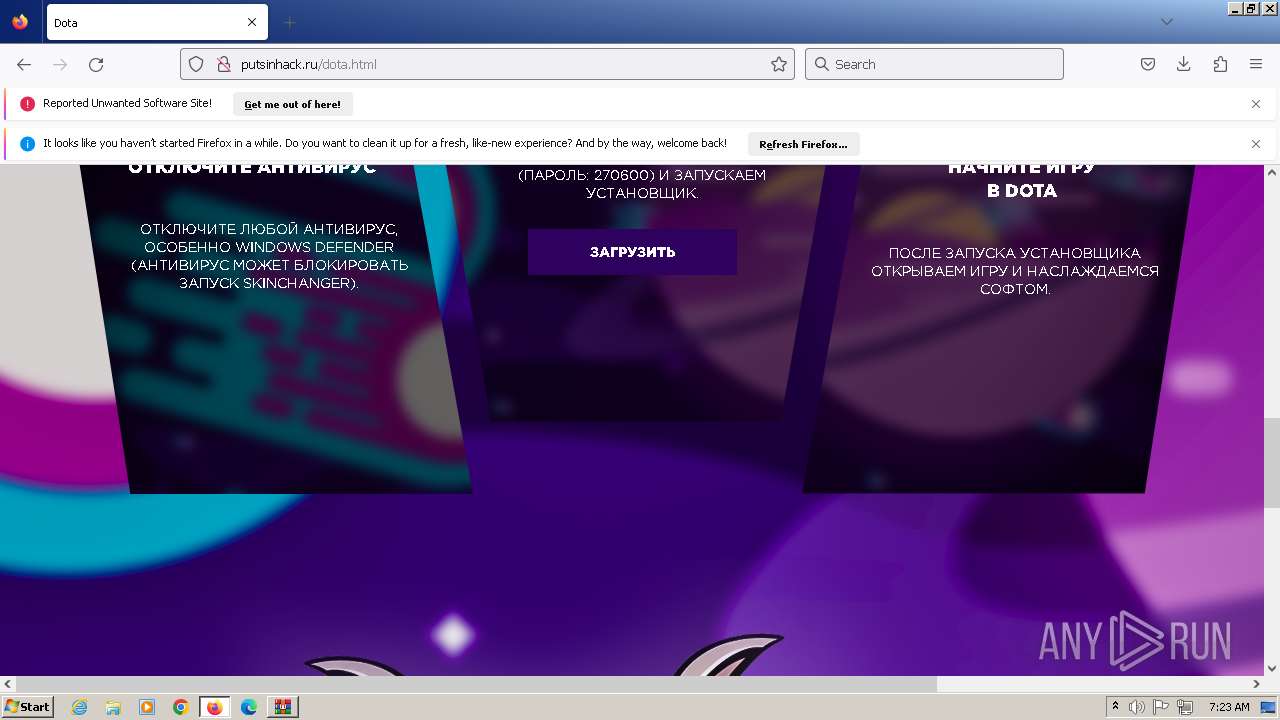
Task: Bookmark this page with the star
Action: [779, 64]
